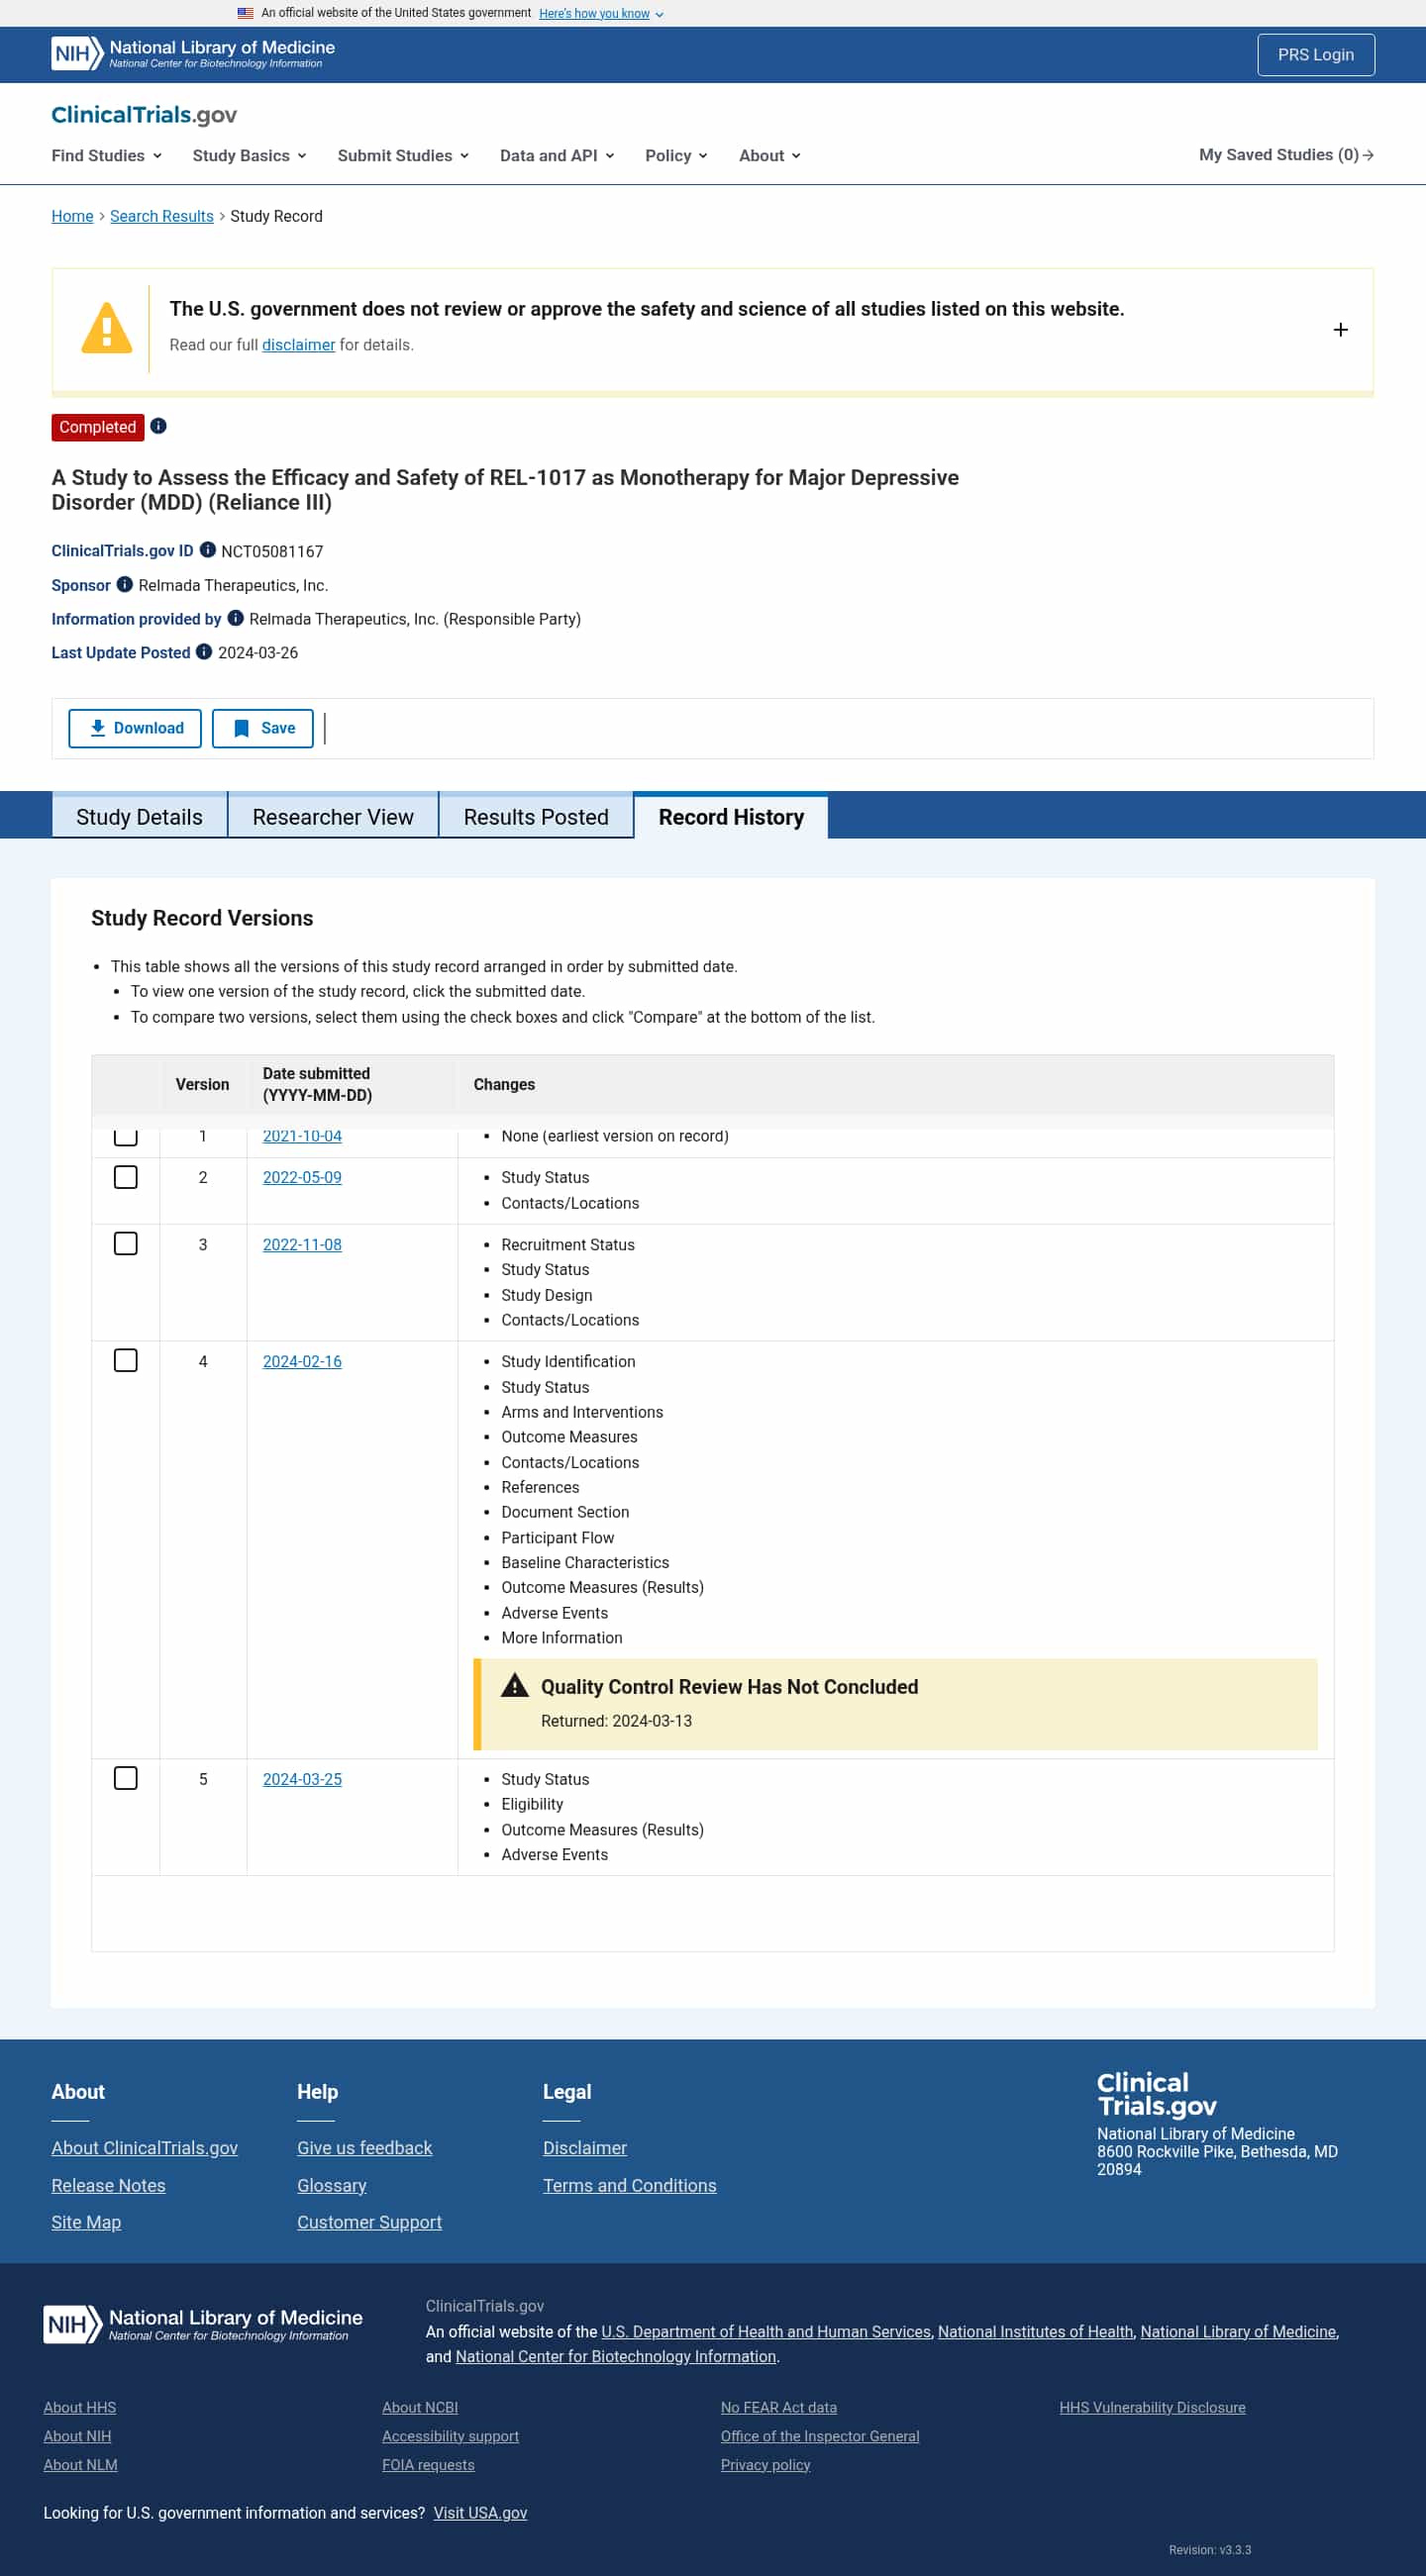Select the version 4 checkbox
The image size is (1426, 2576).
126,1360
